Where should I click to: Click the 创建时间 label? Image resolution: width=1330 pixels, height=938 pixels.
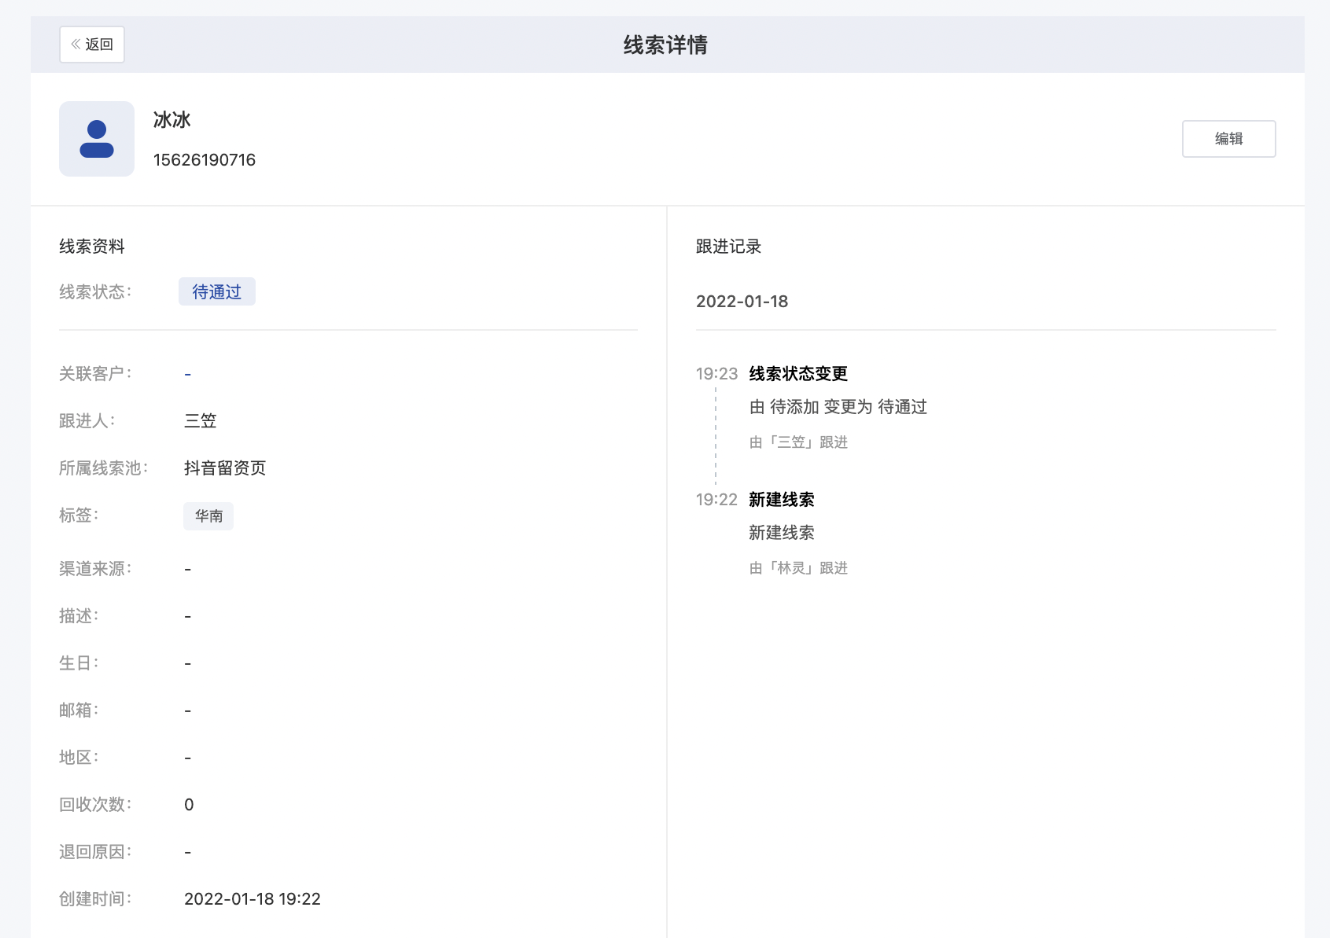pos(95,899)
